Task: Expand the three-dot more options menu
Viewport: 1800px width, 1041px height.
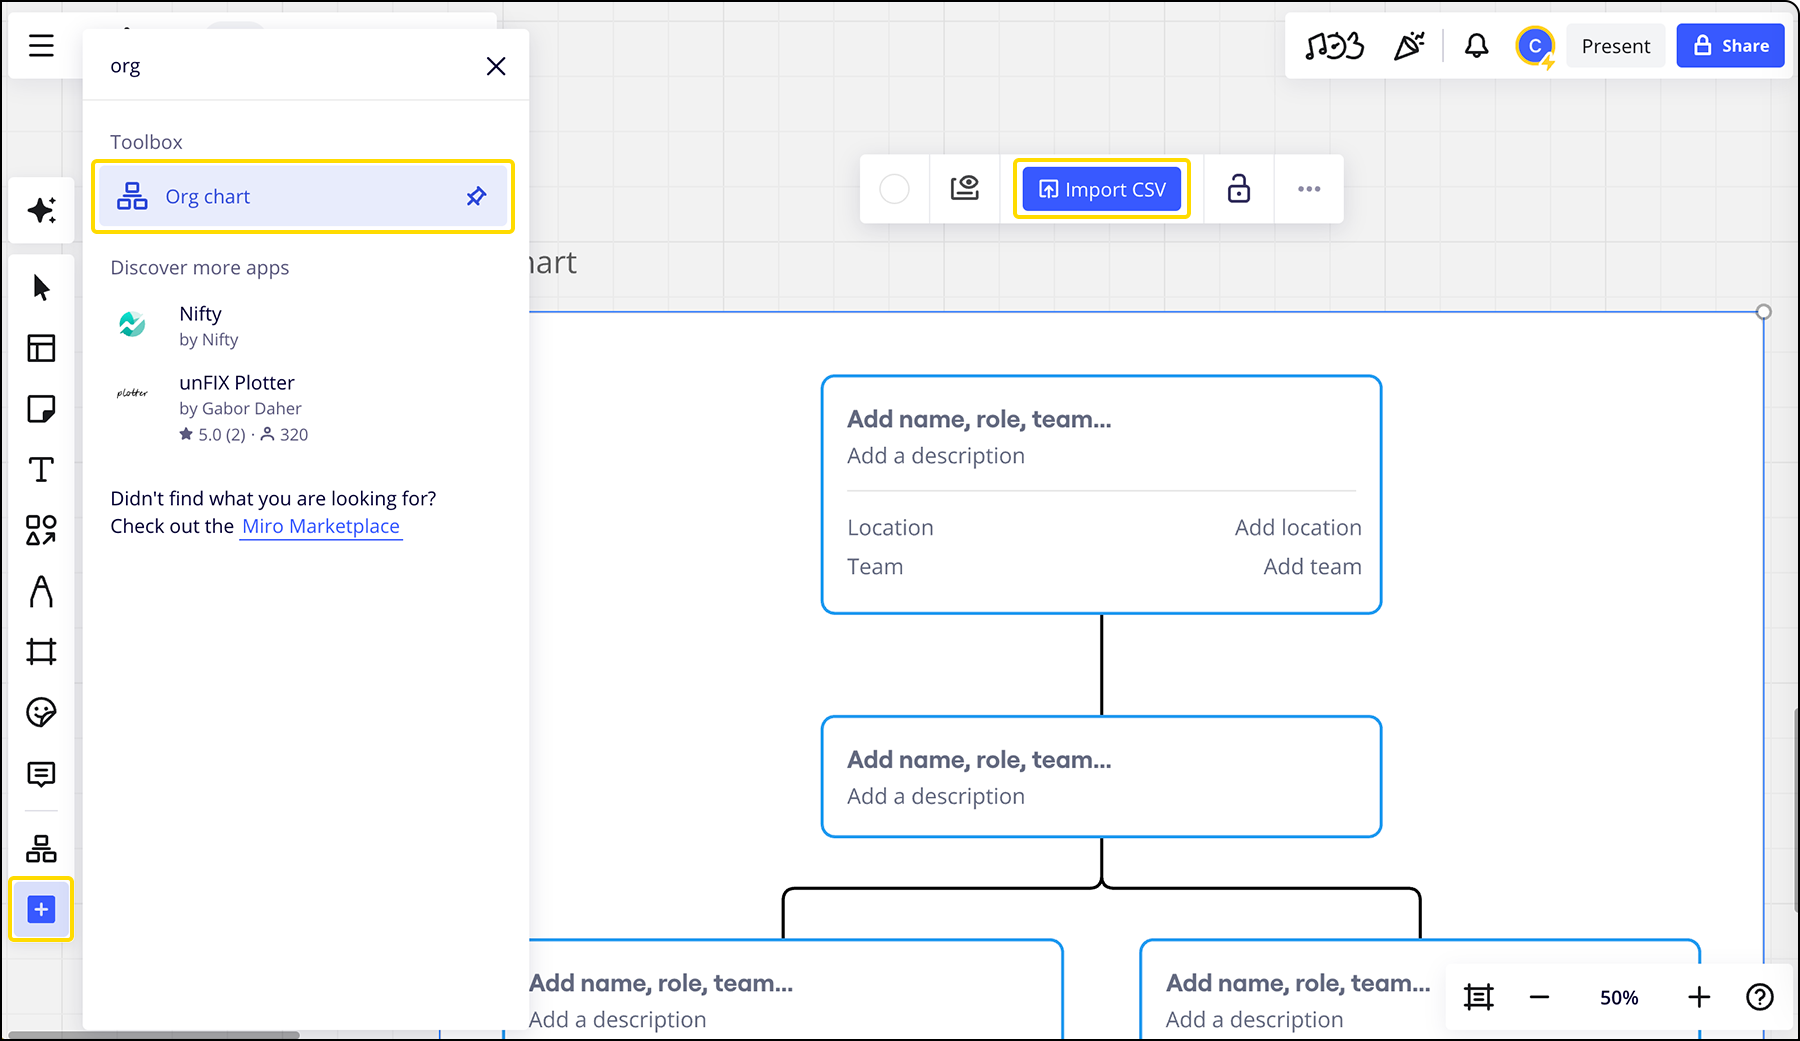Action: [1308, 189]
